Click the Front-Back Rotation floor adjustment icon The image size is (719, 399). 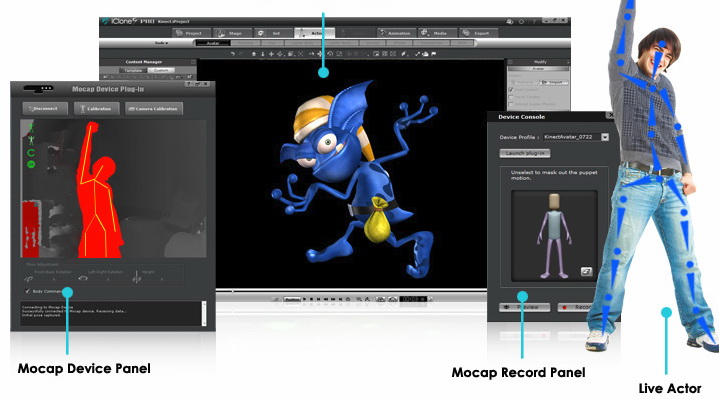(x=28, y=279)
